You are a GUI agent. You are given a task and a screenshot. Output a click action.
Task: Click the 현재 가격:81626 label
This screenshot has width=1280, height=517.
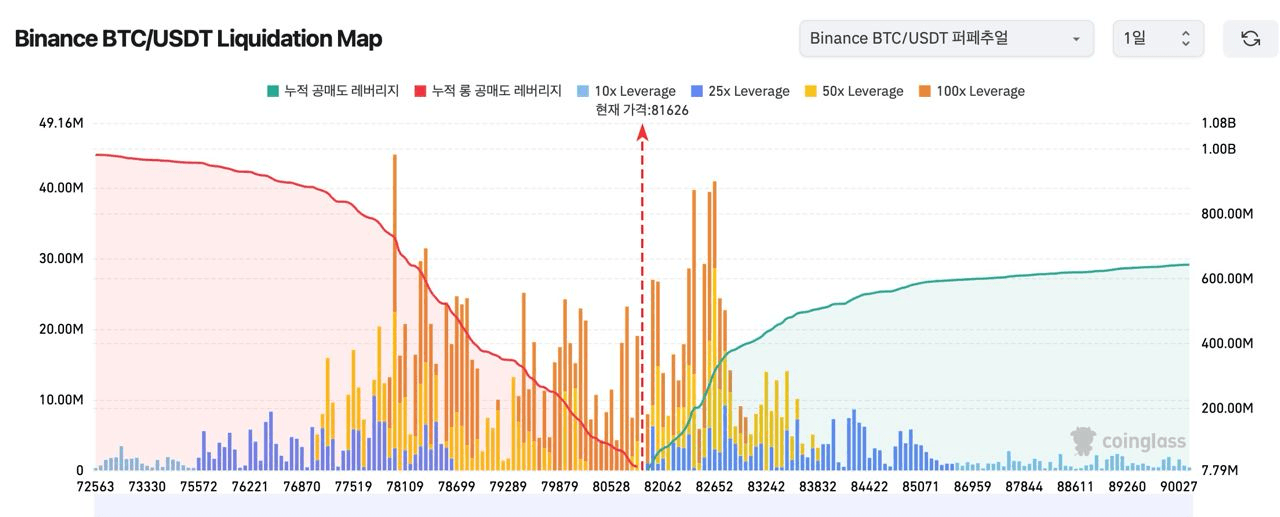point(642,110)
